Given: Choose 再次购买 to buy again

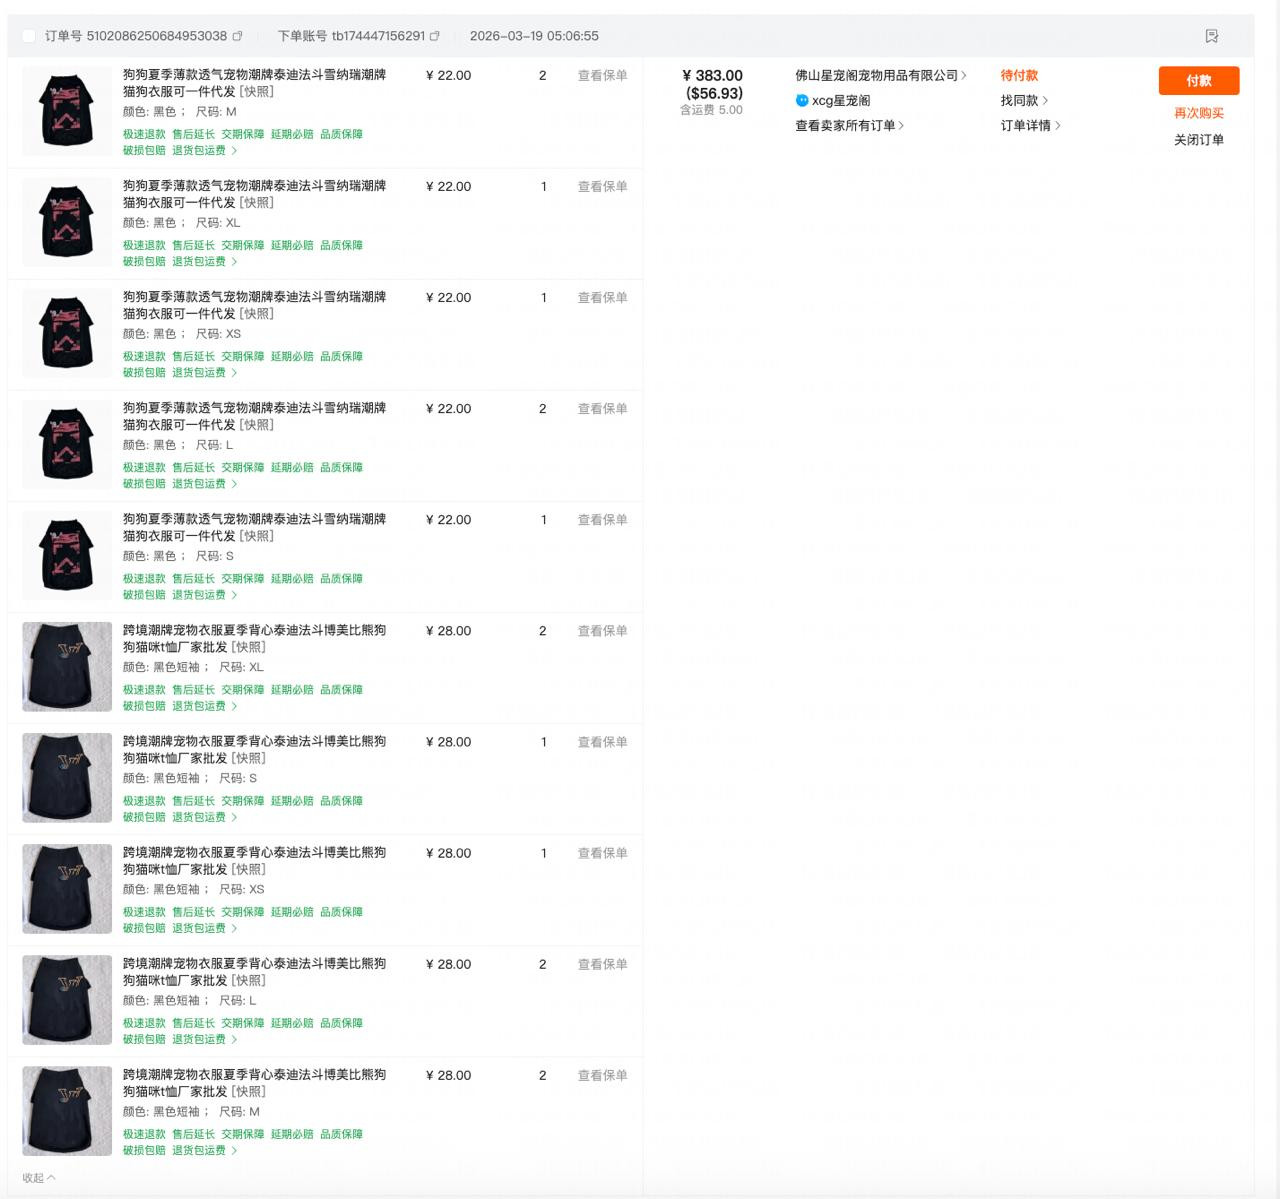Looking at the screenshot, I should [x=1199, y=113].
